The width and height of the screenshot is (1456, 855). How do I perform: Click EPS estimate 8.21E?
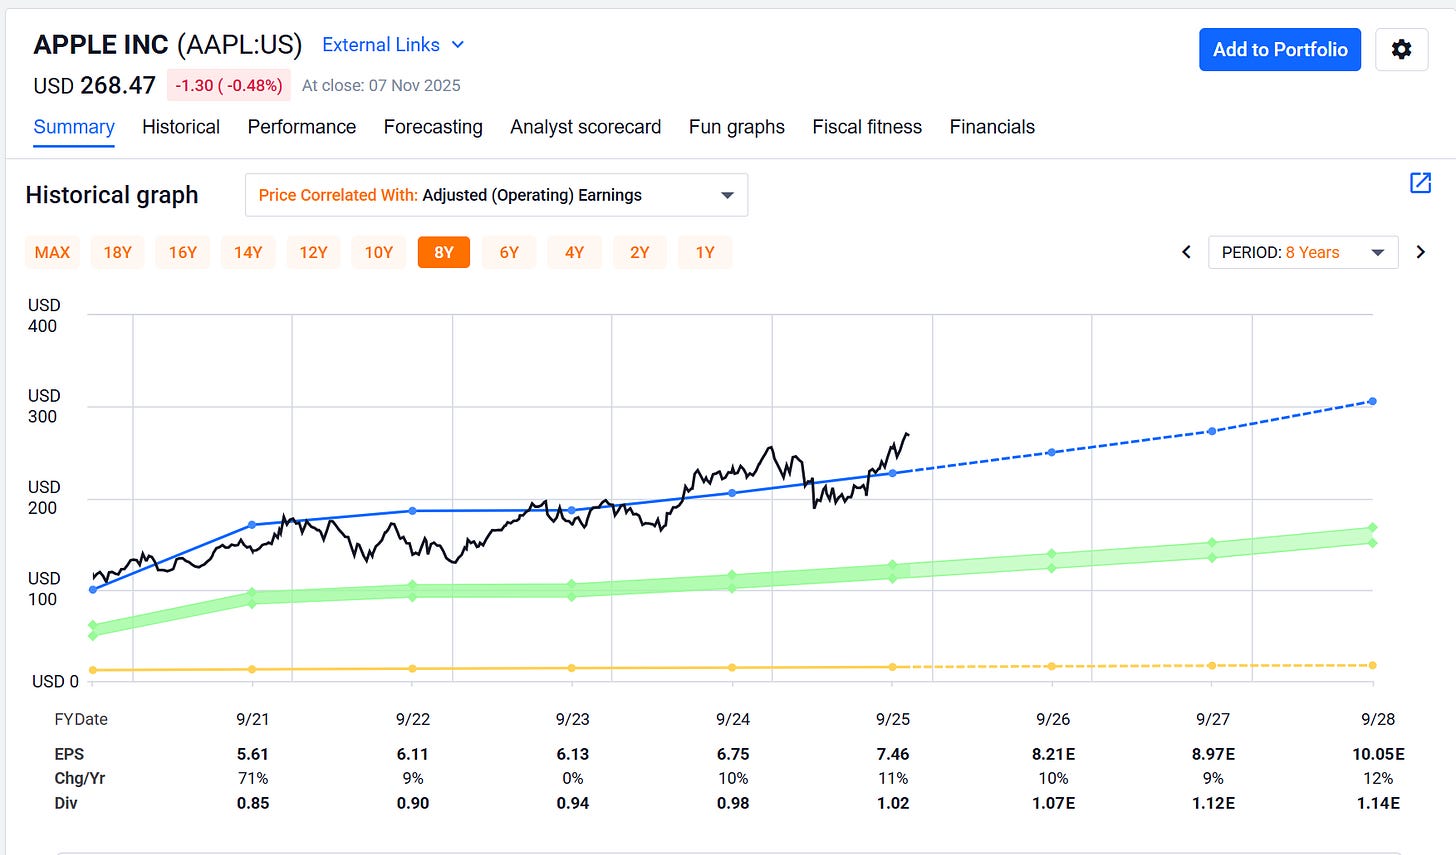coord(1053,754)
